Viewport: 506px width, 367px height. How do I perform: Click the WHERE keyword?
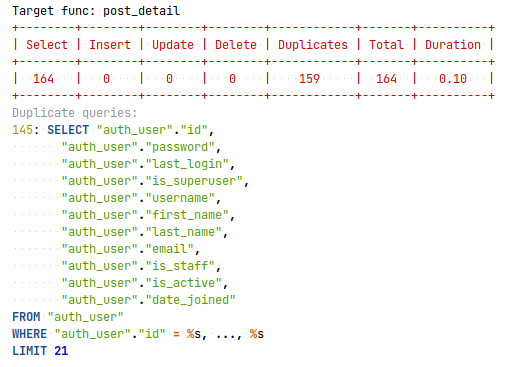(x=29, y=334)
